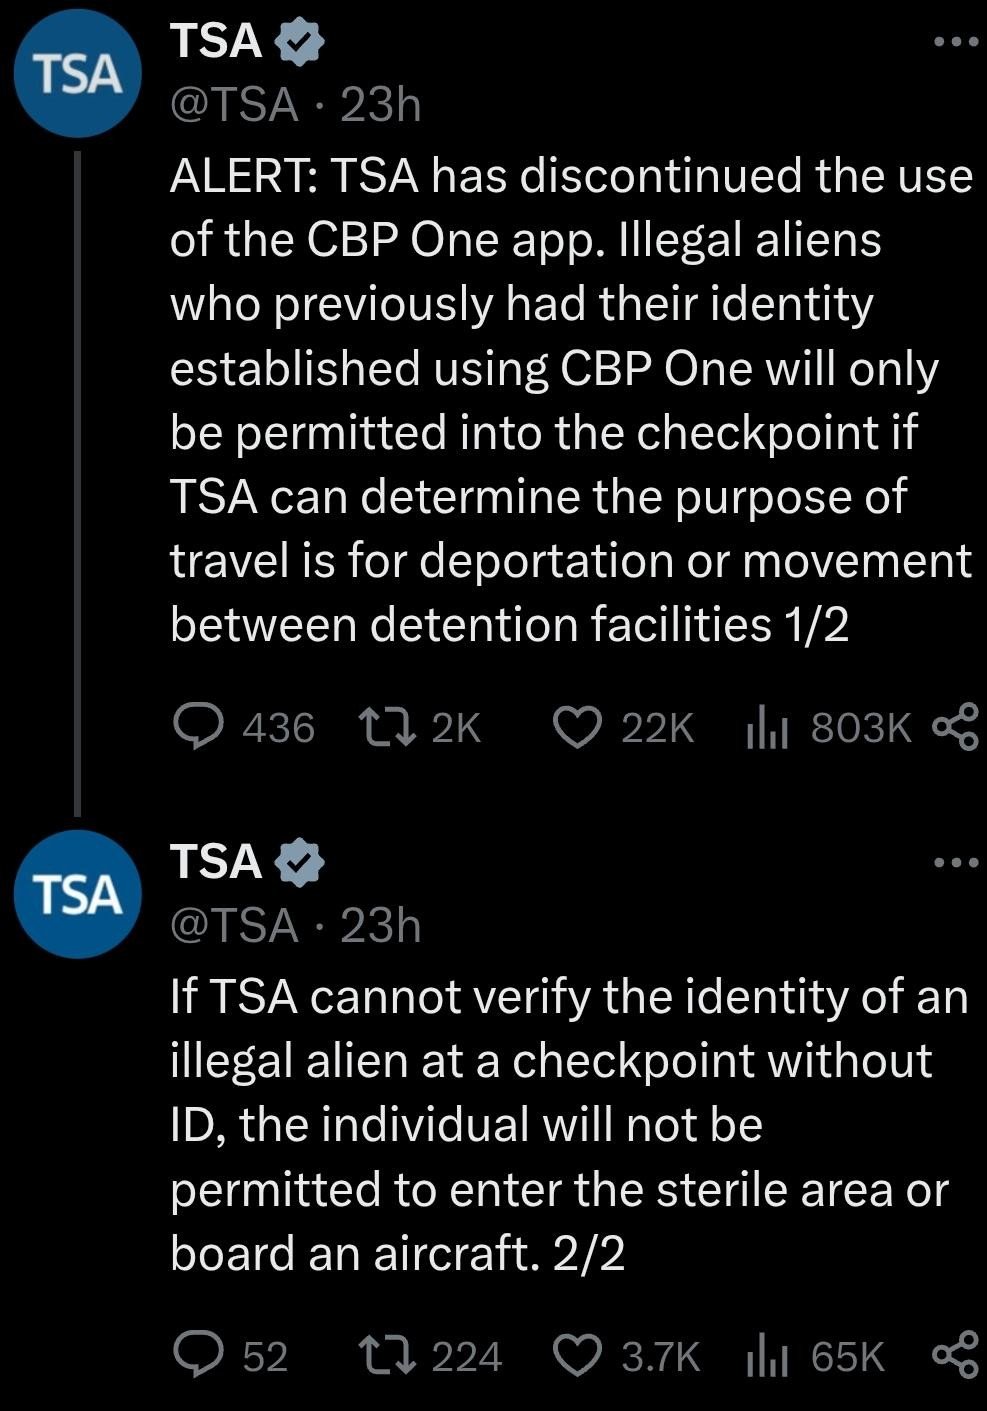View analytics showing 803K views

(766, 729)
